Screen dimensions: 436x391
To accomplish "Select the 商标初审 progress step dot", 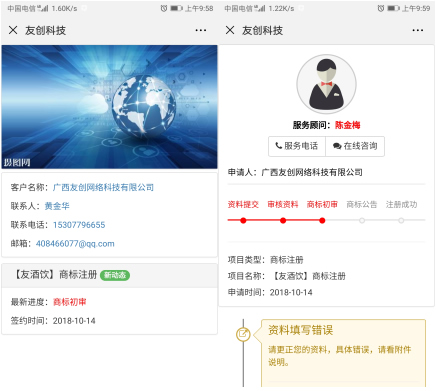I will pos(322,220).
